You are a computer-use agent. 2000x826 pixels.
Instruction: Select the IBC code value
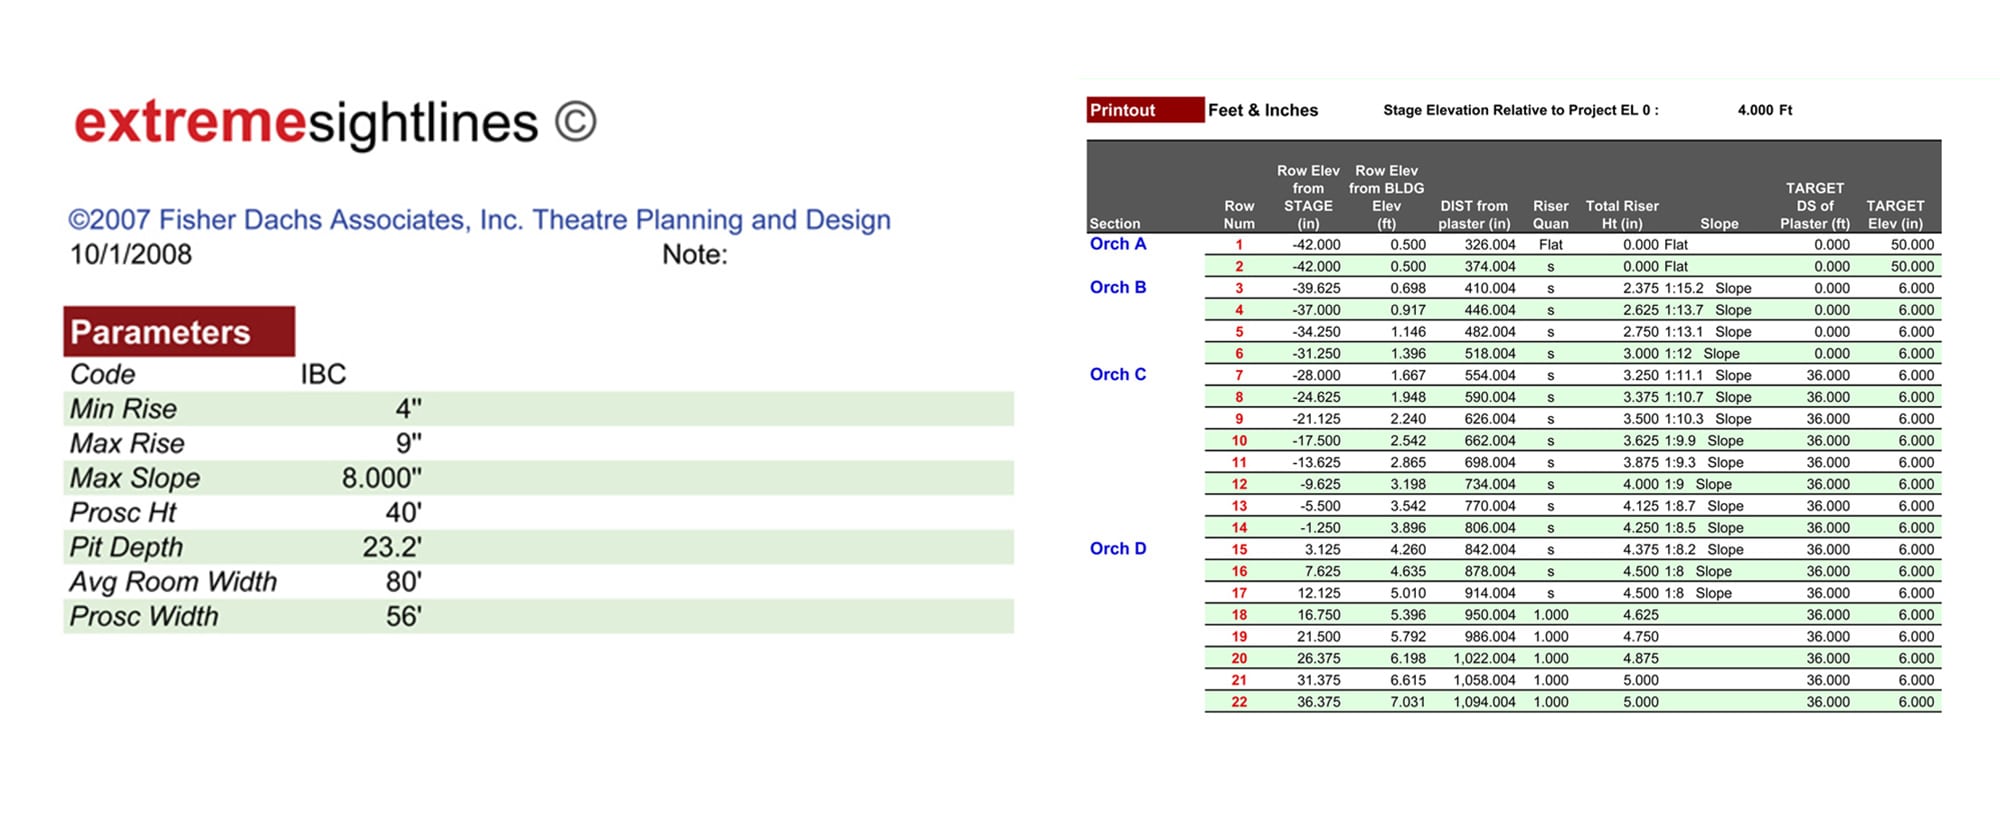[x=323, y=374]
